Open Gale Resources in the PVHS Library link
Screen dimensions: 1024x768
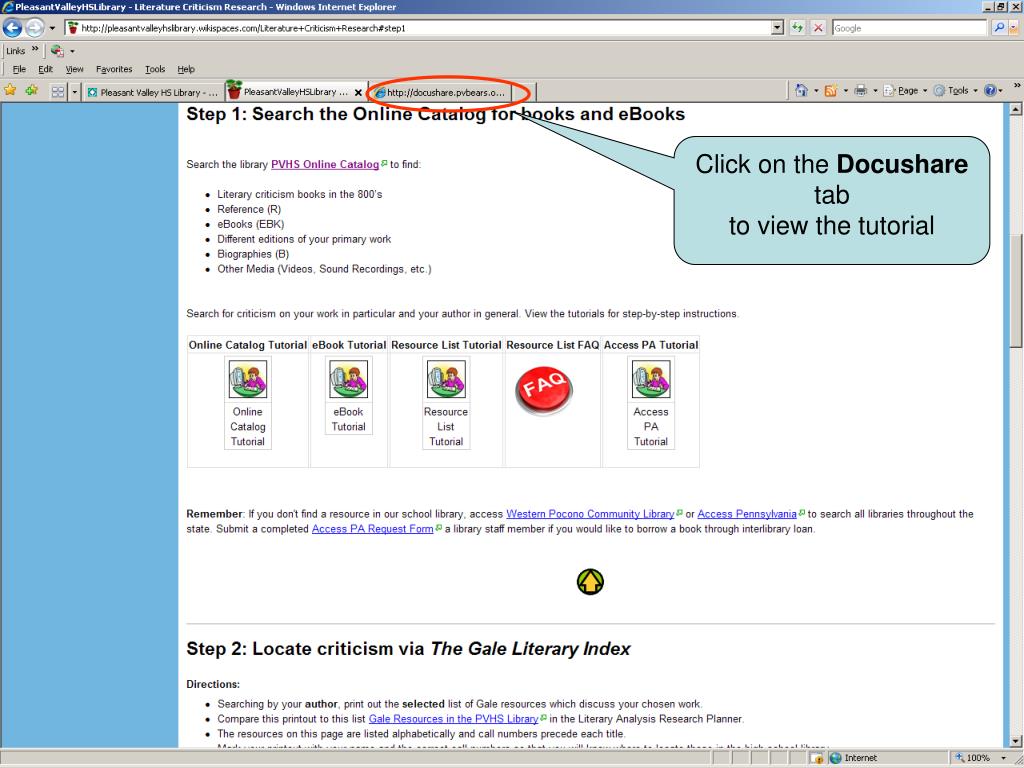[x=453, y=719]
